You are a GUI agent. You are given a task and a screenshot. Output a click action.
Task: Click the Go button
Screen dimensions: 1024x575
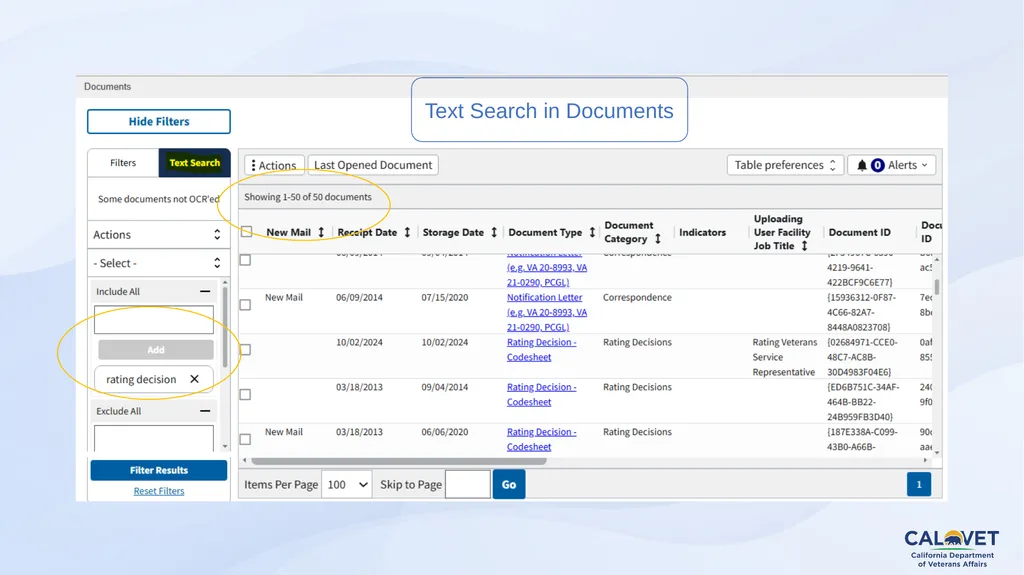(509, 484)
